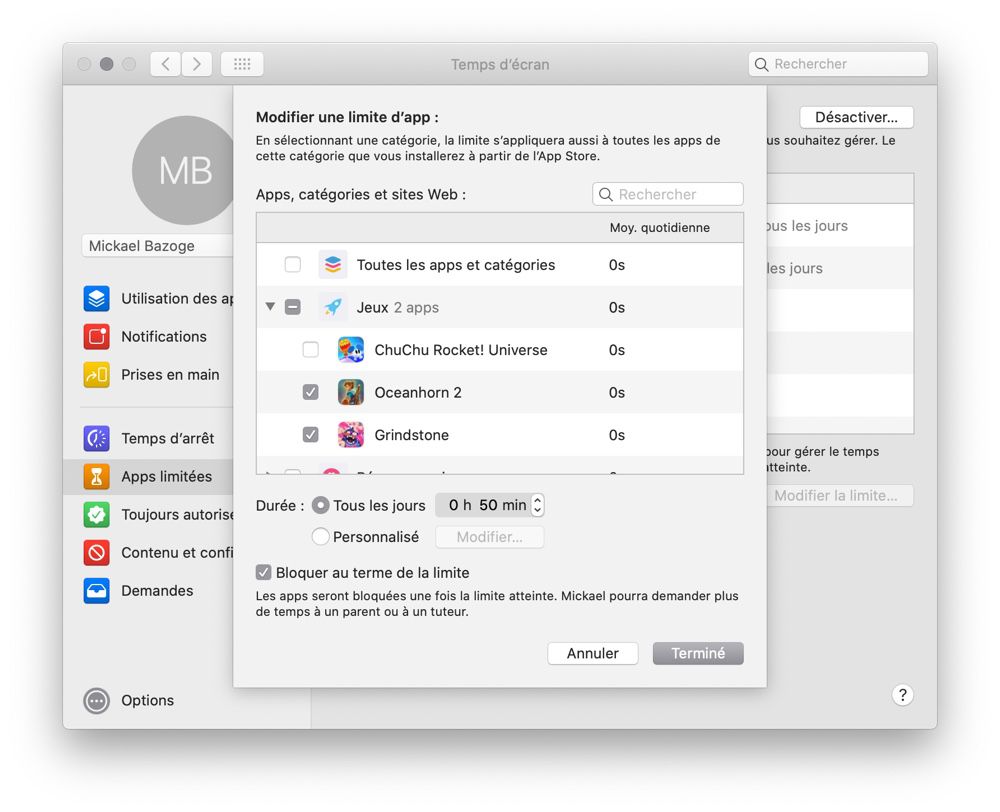Click the Terminé button
This screenshot has height=812, width=1000.
698,653
